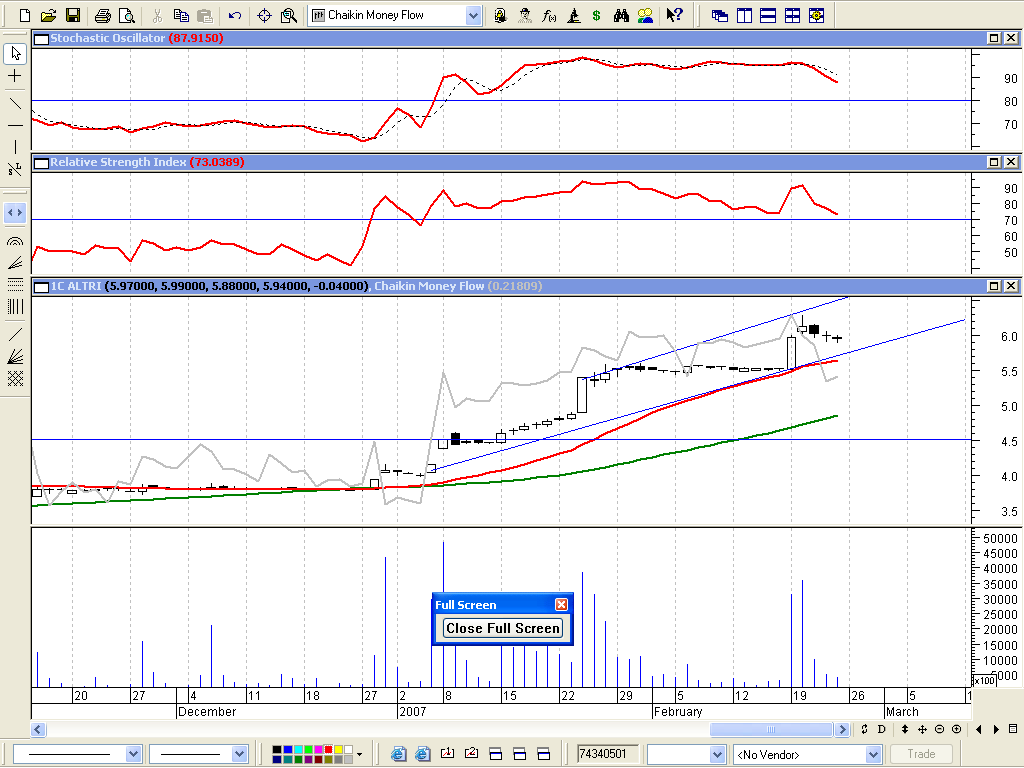The image size is (1024, 768).
Task: Open print preview icon
Action: click(x=127, y=15)
